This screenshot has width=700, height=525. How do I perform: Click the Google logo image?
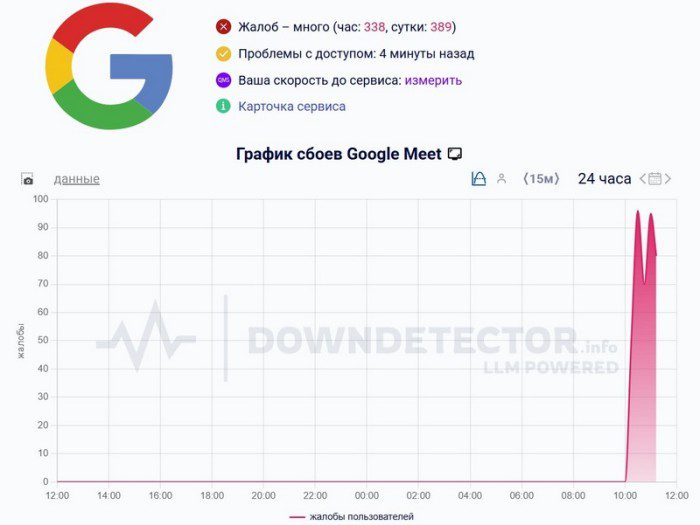pos(109,66)
